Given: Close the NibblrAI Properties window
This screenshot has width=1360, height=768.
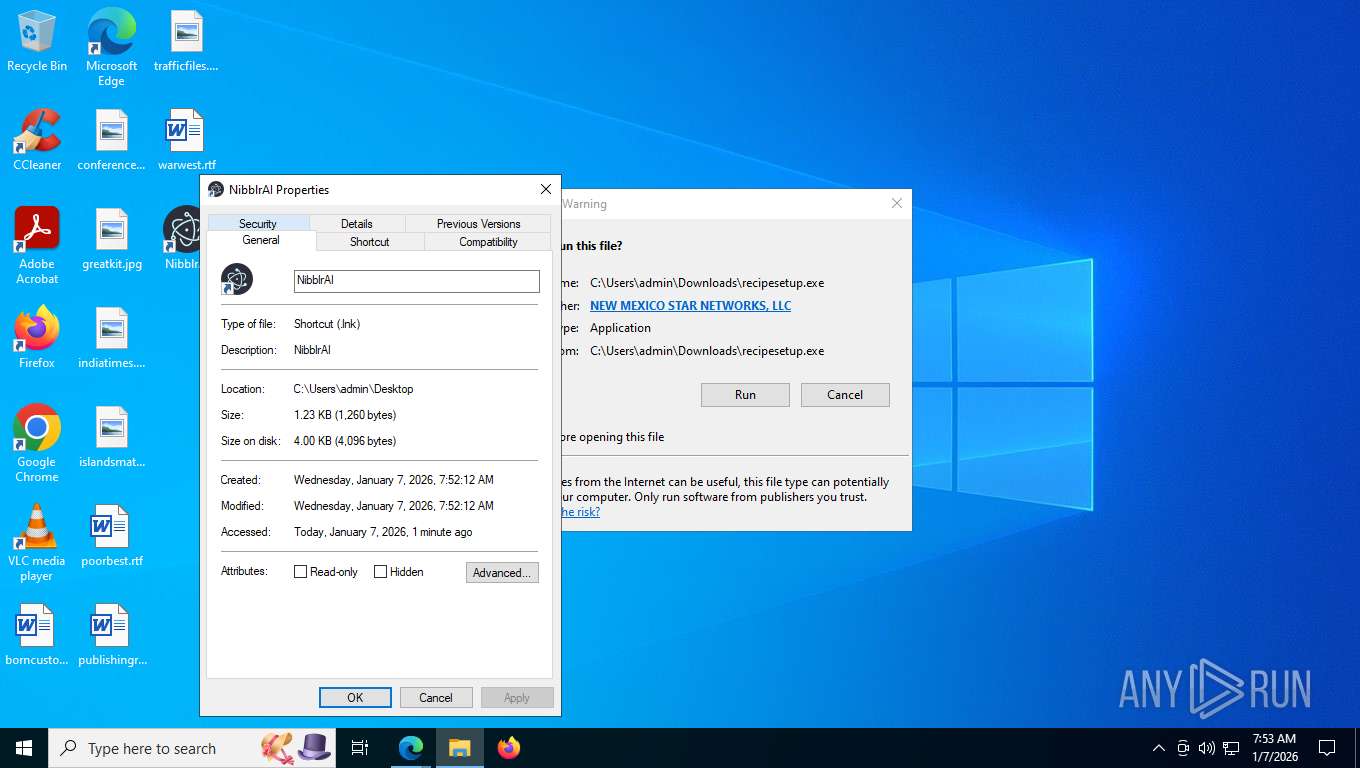Looking at the screenshot, I should click(x=545, y=189).
